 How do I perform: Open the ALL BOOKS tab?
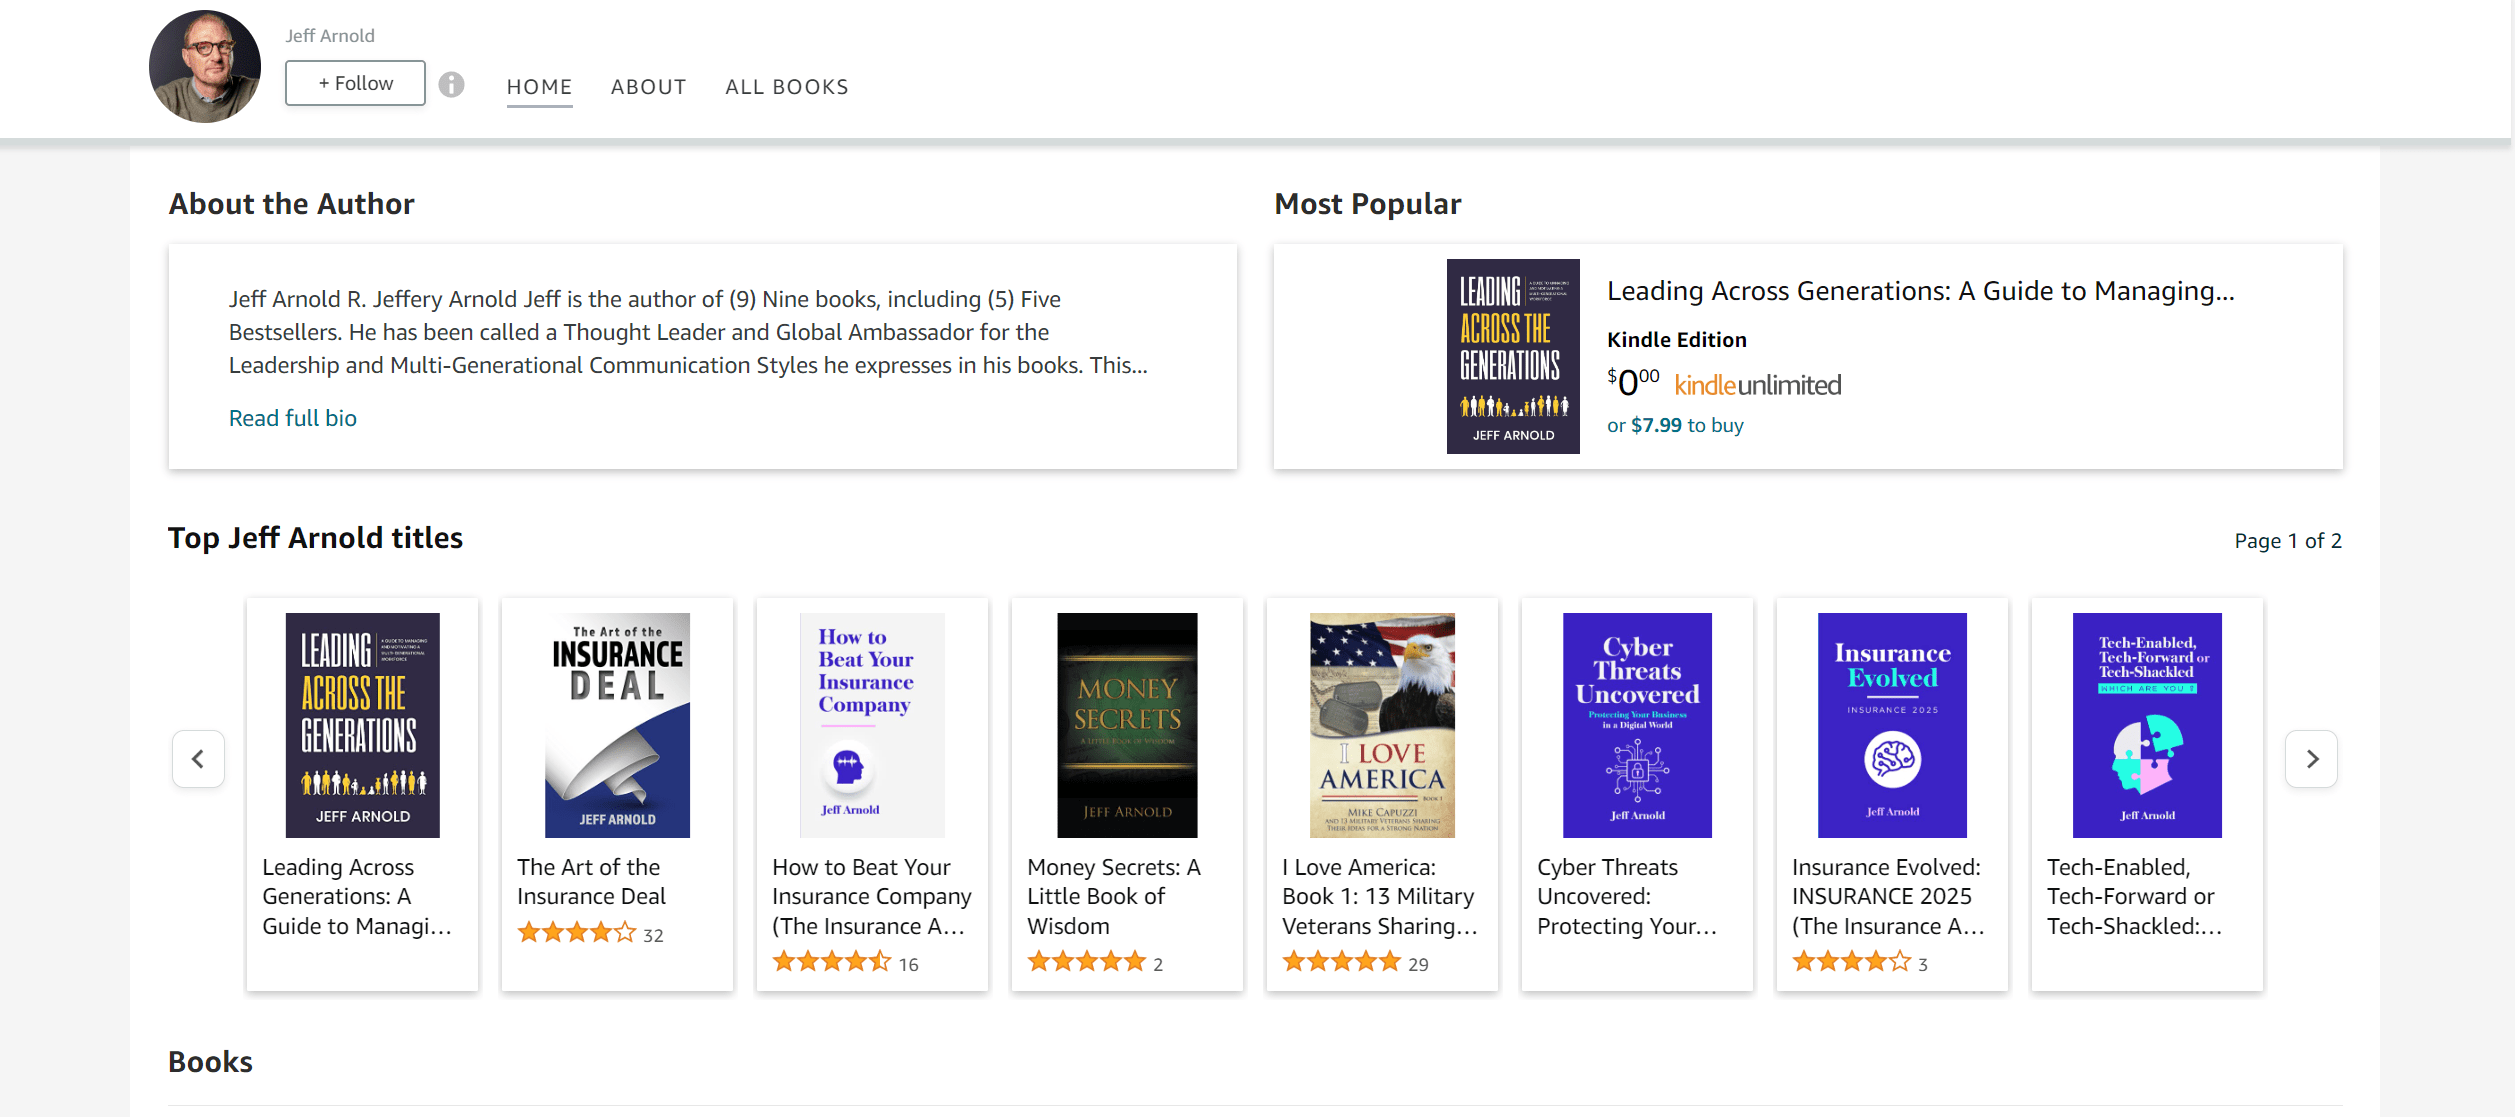pyautogui.click(x=787, y=87)
